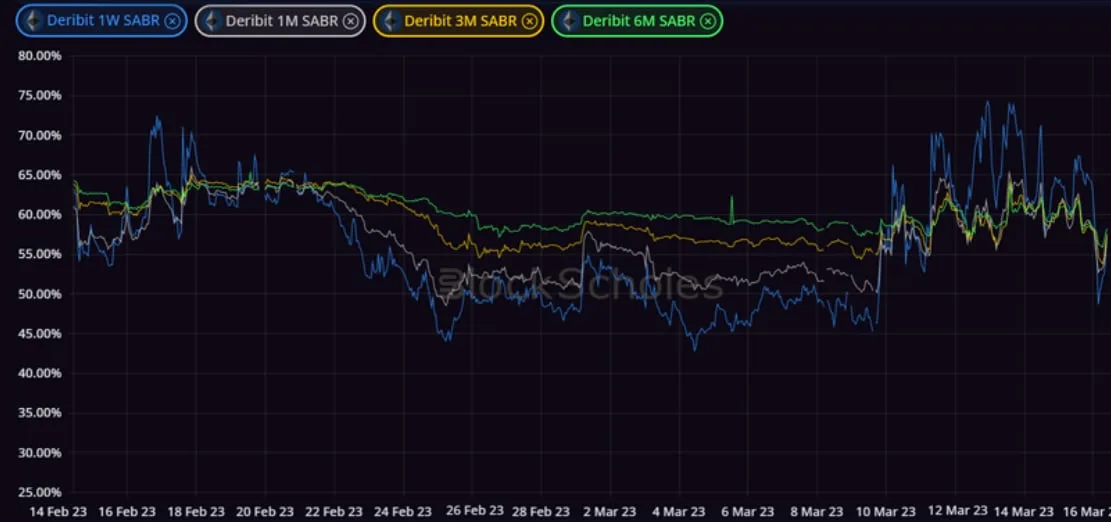Click the 25.00% y-axis label
Viewport: 1111px width, 522px height.
point(40,492)
